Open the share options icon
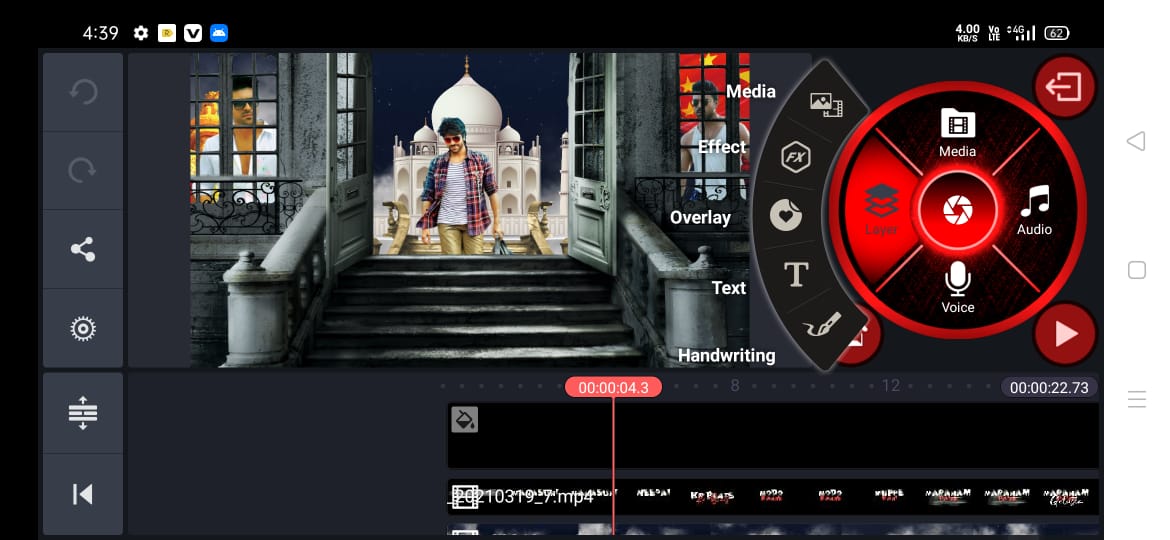The image size is (1170, 540). click(83, 250)
